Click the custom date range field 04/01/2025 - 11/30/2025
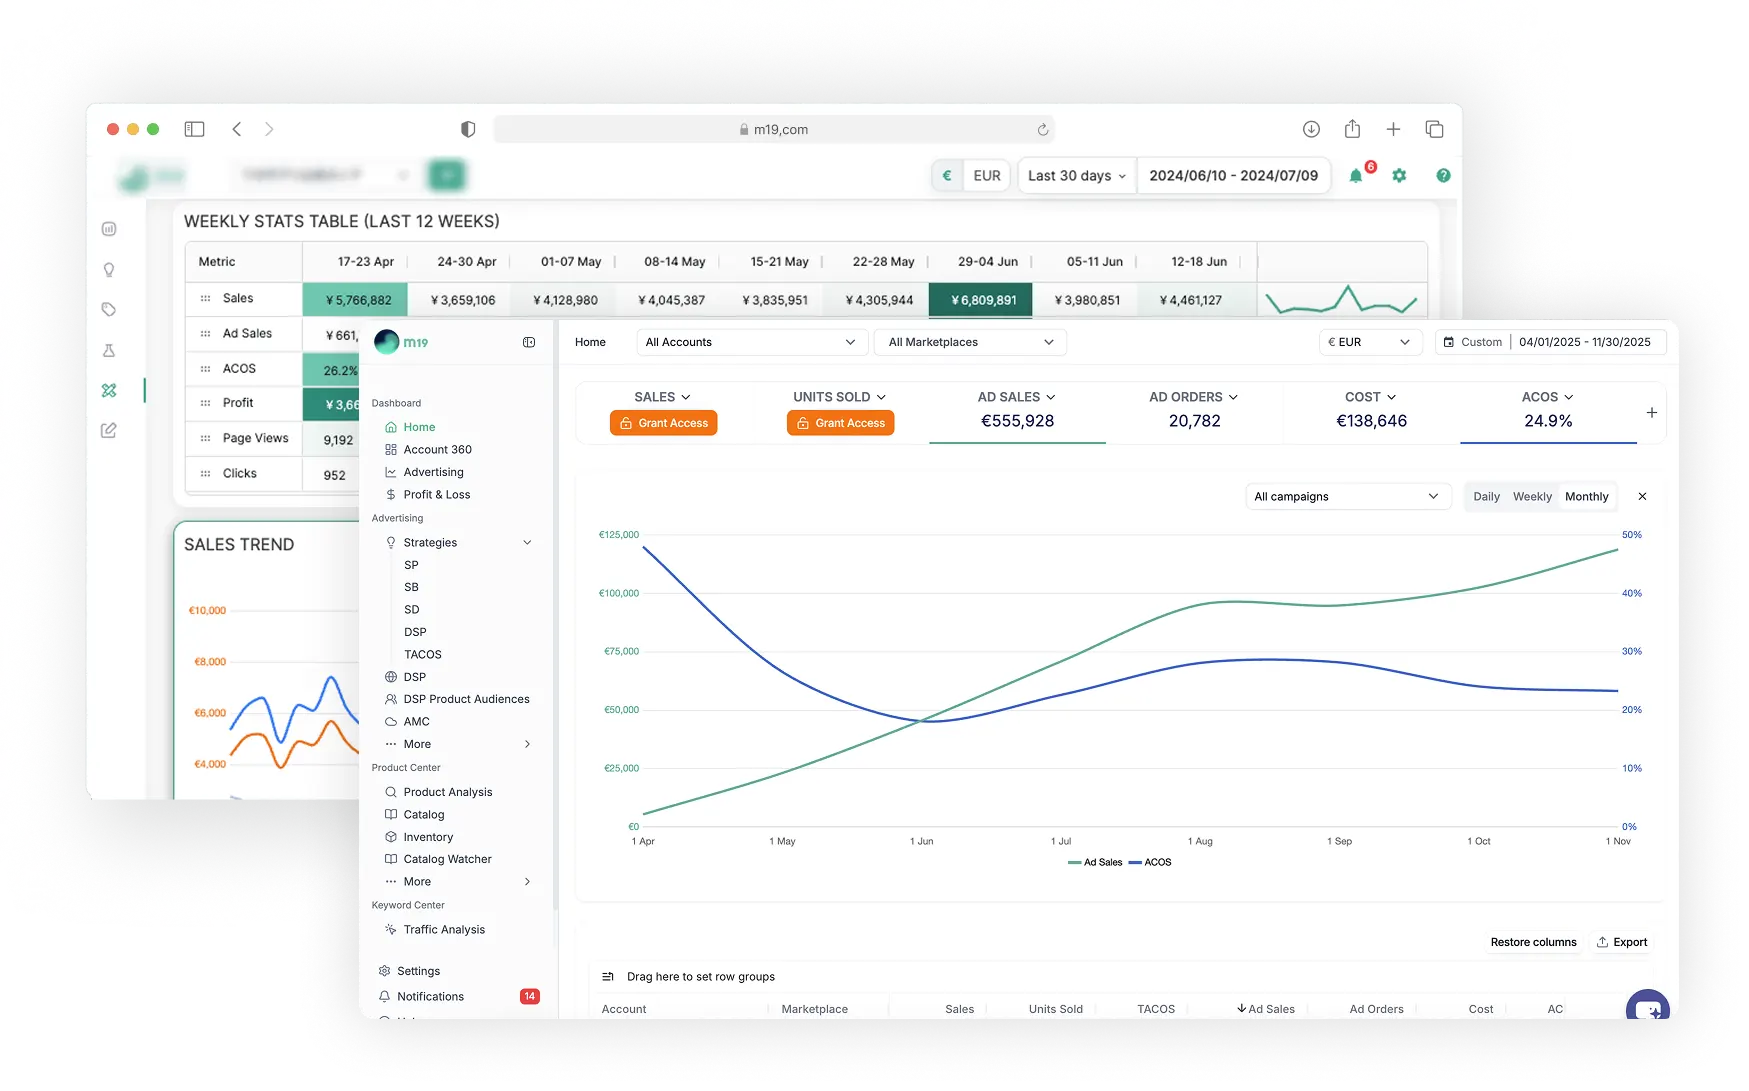 [1551, 342]
